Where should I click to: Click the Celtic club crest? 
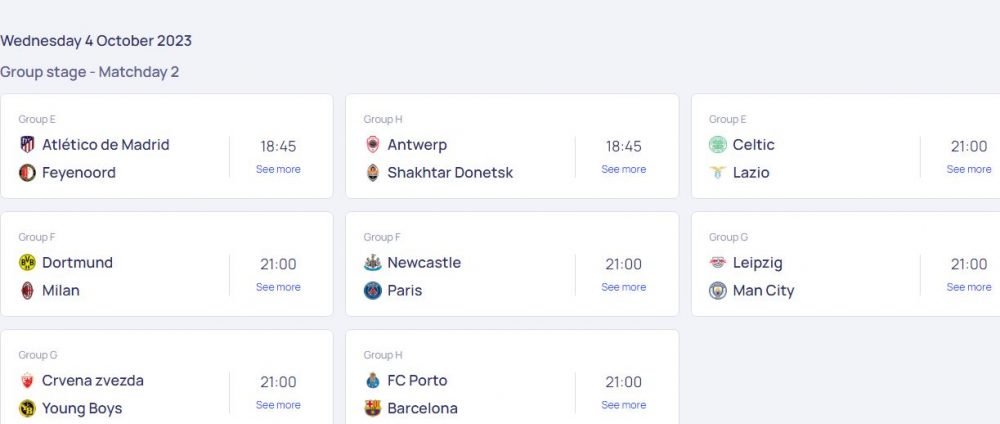717,145
